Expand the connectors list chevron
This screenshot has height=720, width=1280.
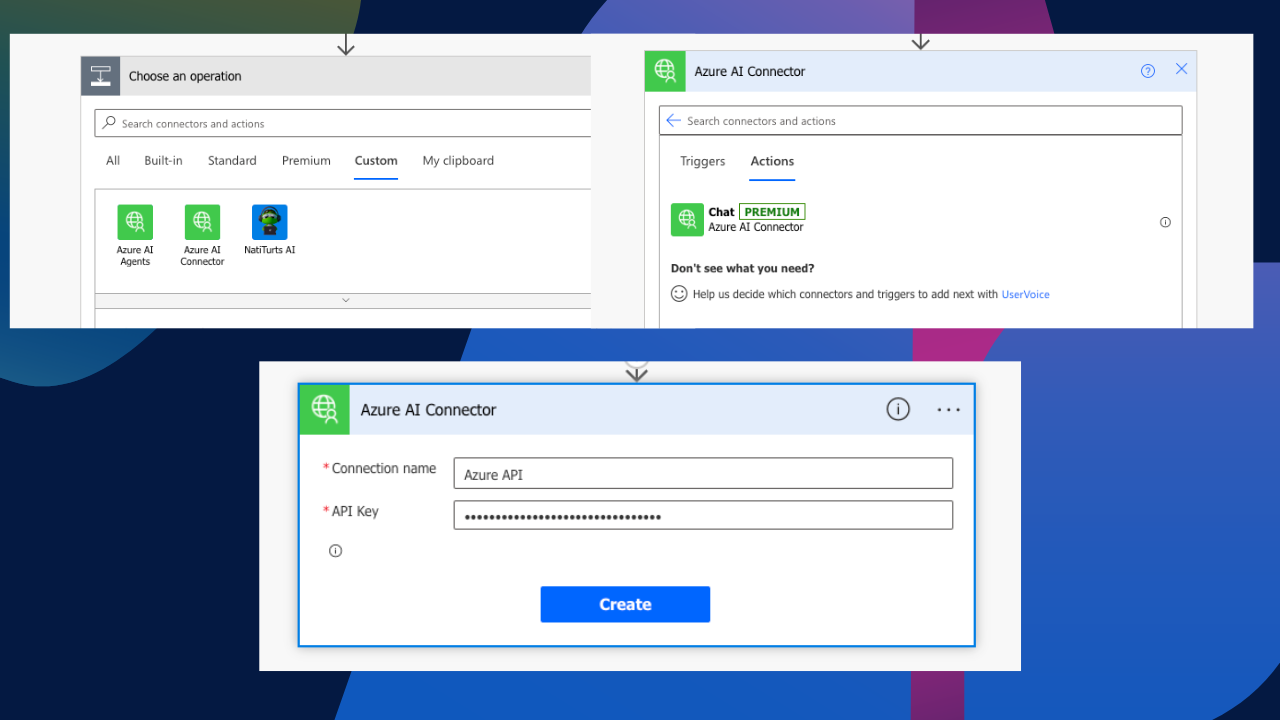point(346,300)
